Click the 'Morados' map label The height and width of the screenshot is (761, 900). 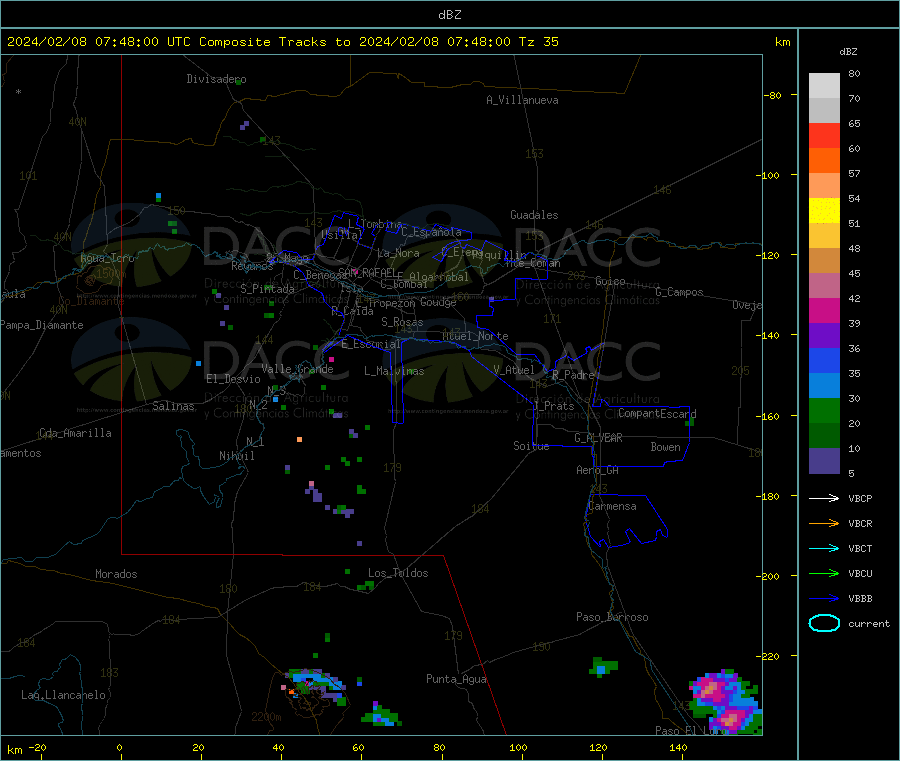(116, 574)
